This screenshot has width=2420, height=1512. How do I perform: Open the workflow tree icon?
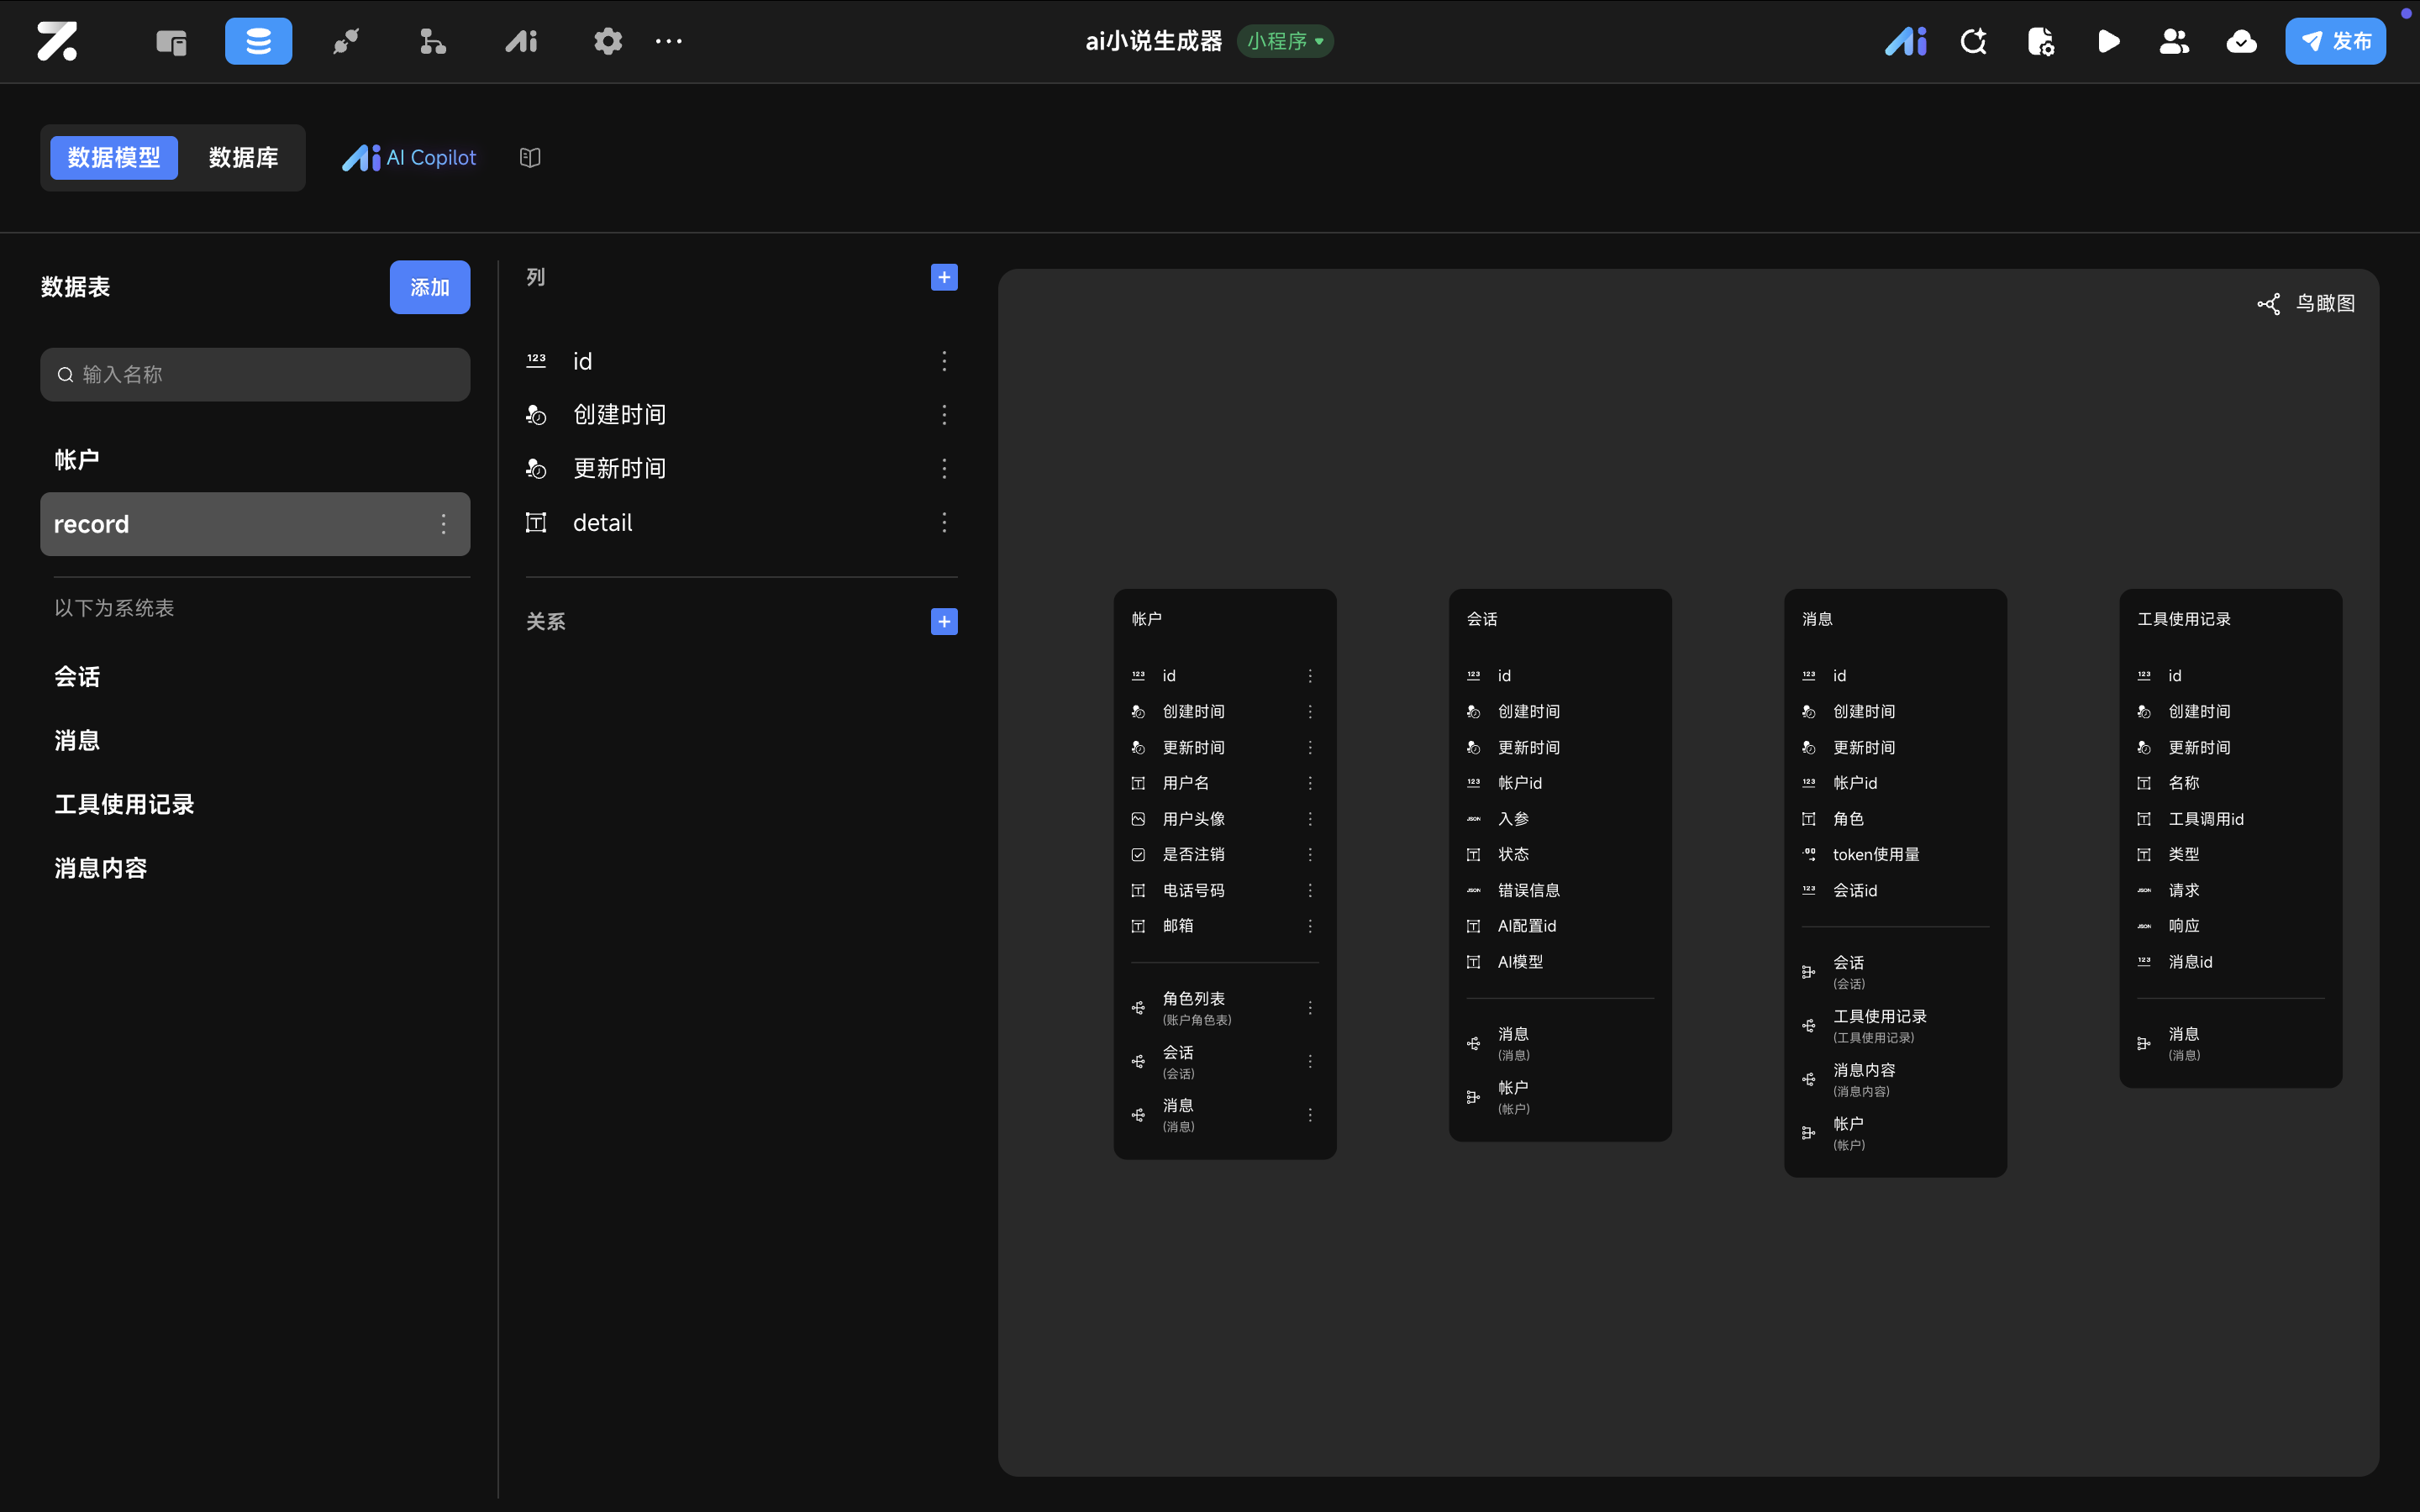(x=433, y=41)
